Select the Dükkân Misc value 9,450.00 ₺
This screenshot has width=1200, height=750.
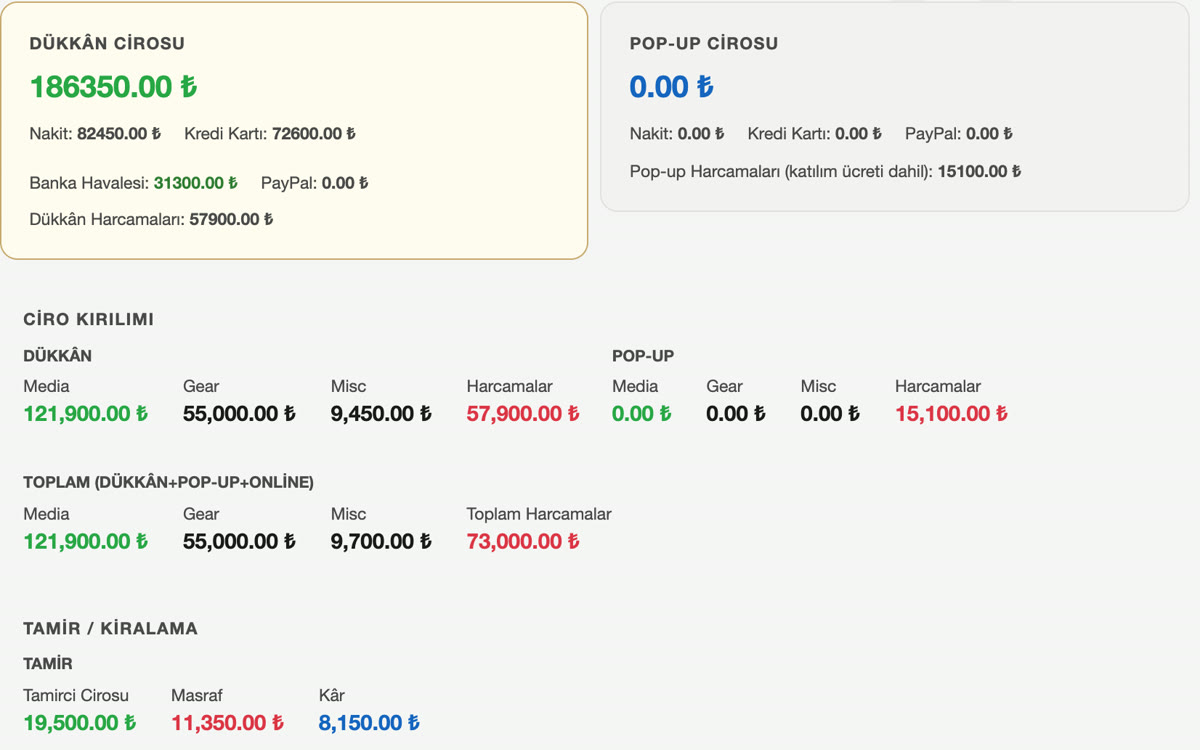[381, 413]
